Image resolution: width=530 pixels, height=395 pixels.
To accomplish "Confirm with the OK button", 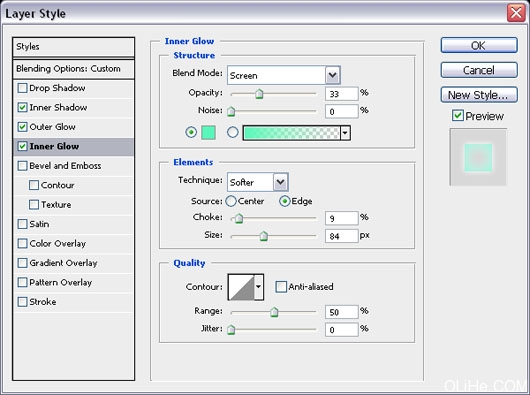I will pos(479,45).
